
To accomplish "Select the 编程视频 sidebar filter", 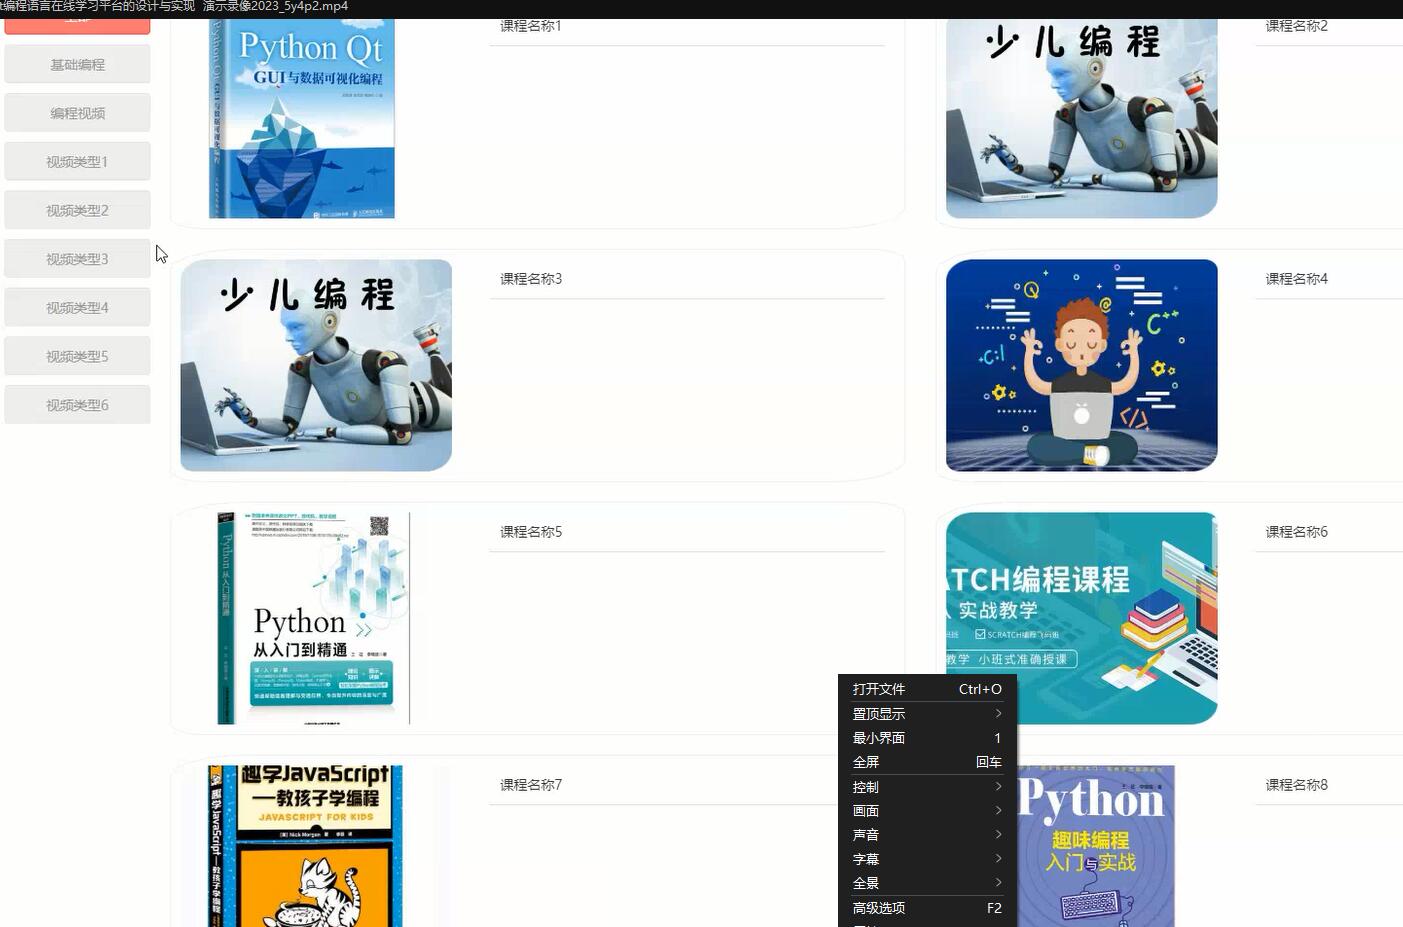I will 77,112.
